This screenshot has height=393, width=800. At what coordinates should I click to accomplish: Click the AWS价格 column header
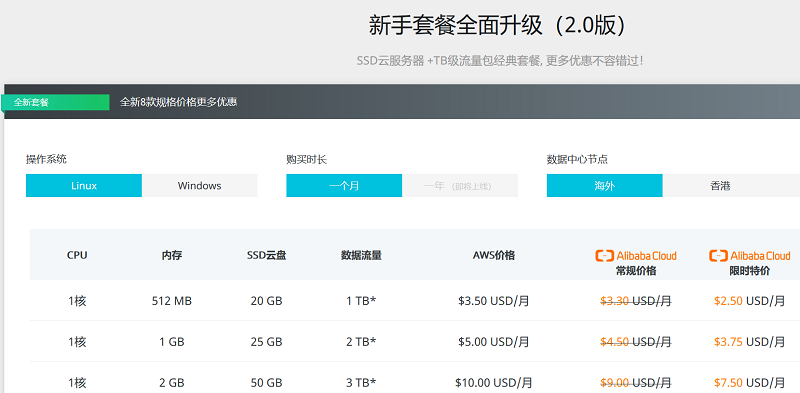pos(494,255)
